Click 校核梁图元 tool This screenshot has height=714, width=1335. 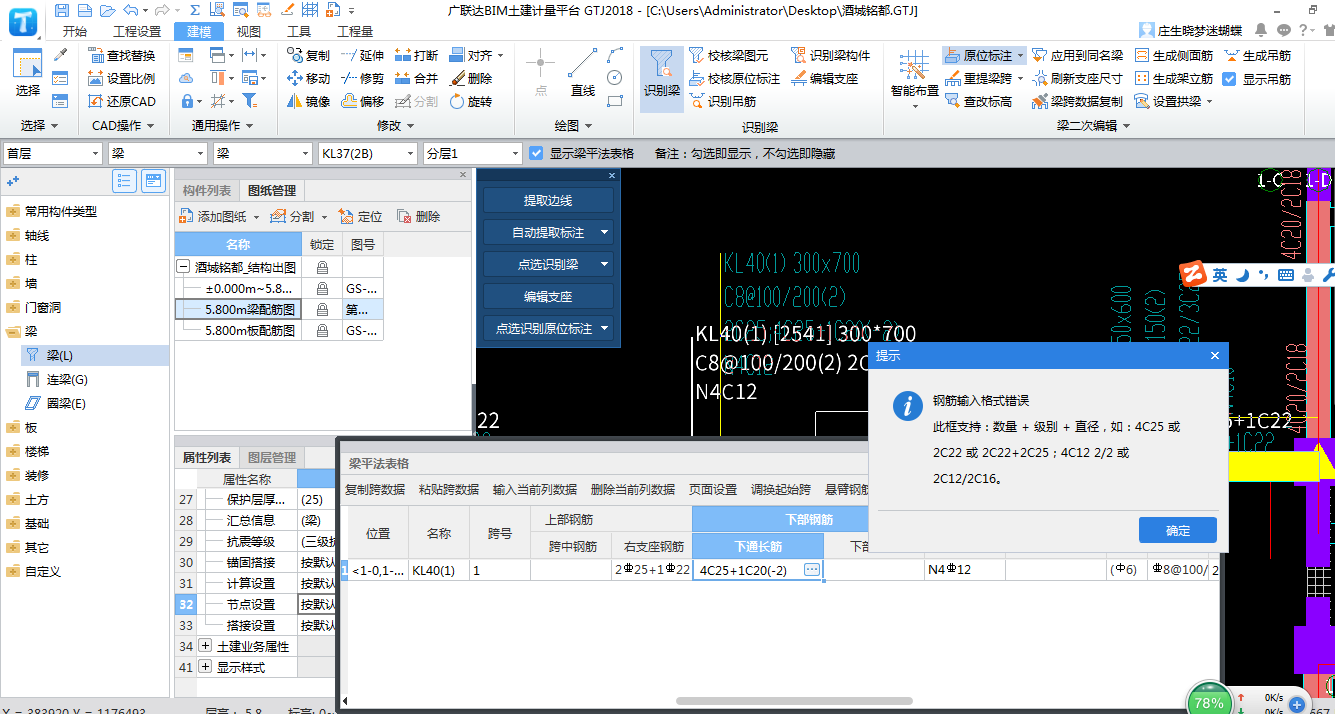tap(728, 55)
